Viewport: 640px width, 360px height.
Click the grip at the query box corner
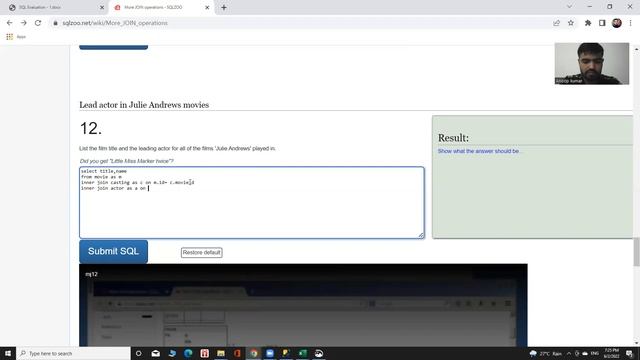click(x=421, y=235)
